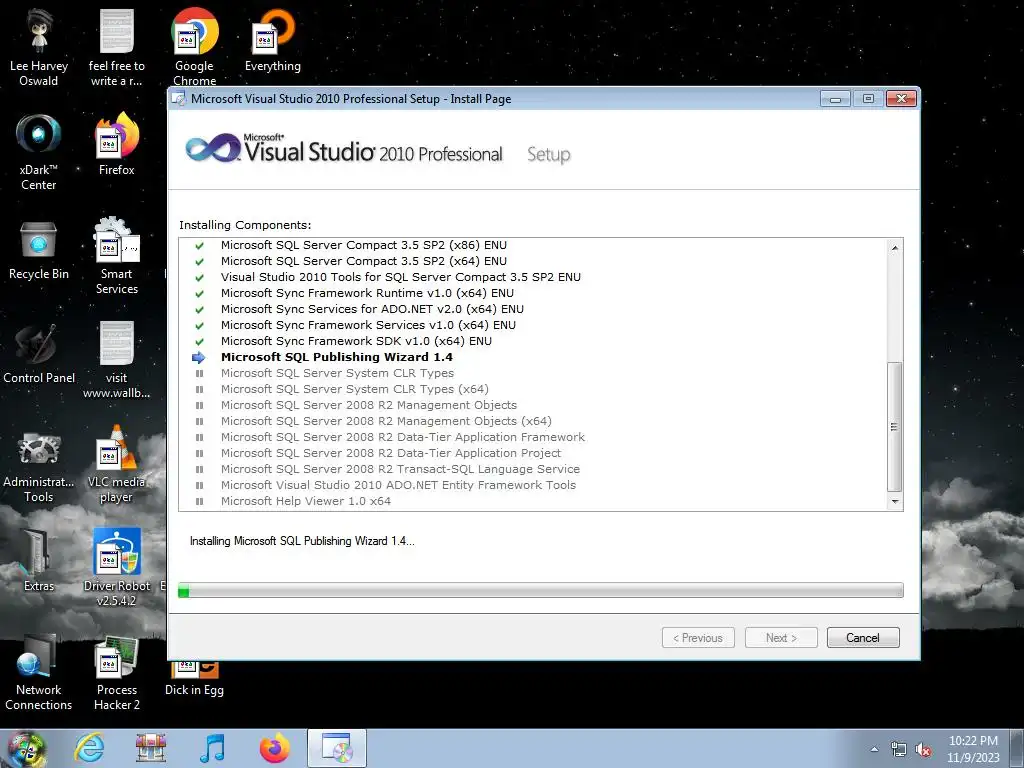This screenshot has width=1024, height=768.
Task: Click the muted volume tray icon
Action: [x=923, y=750]
